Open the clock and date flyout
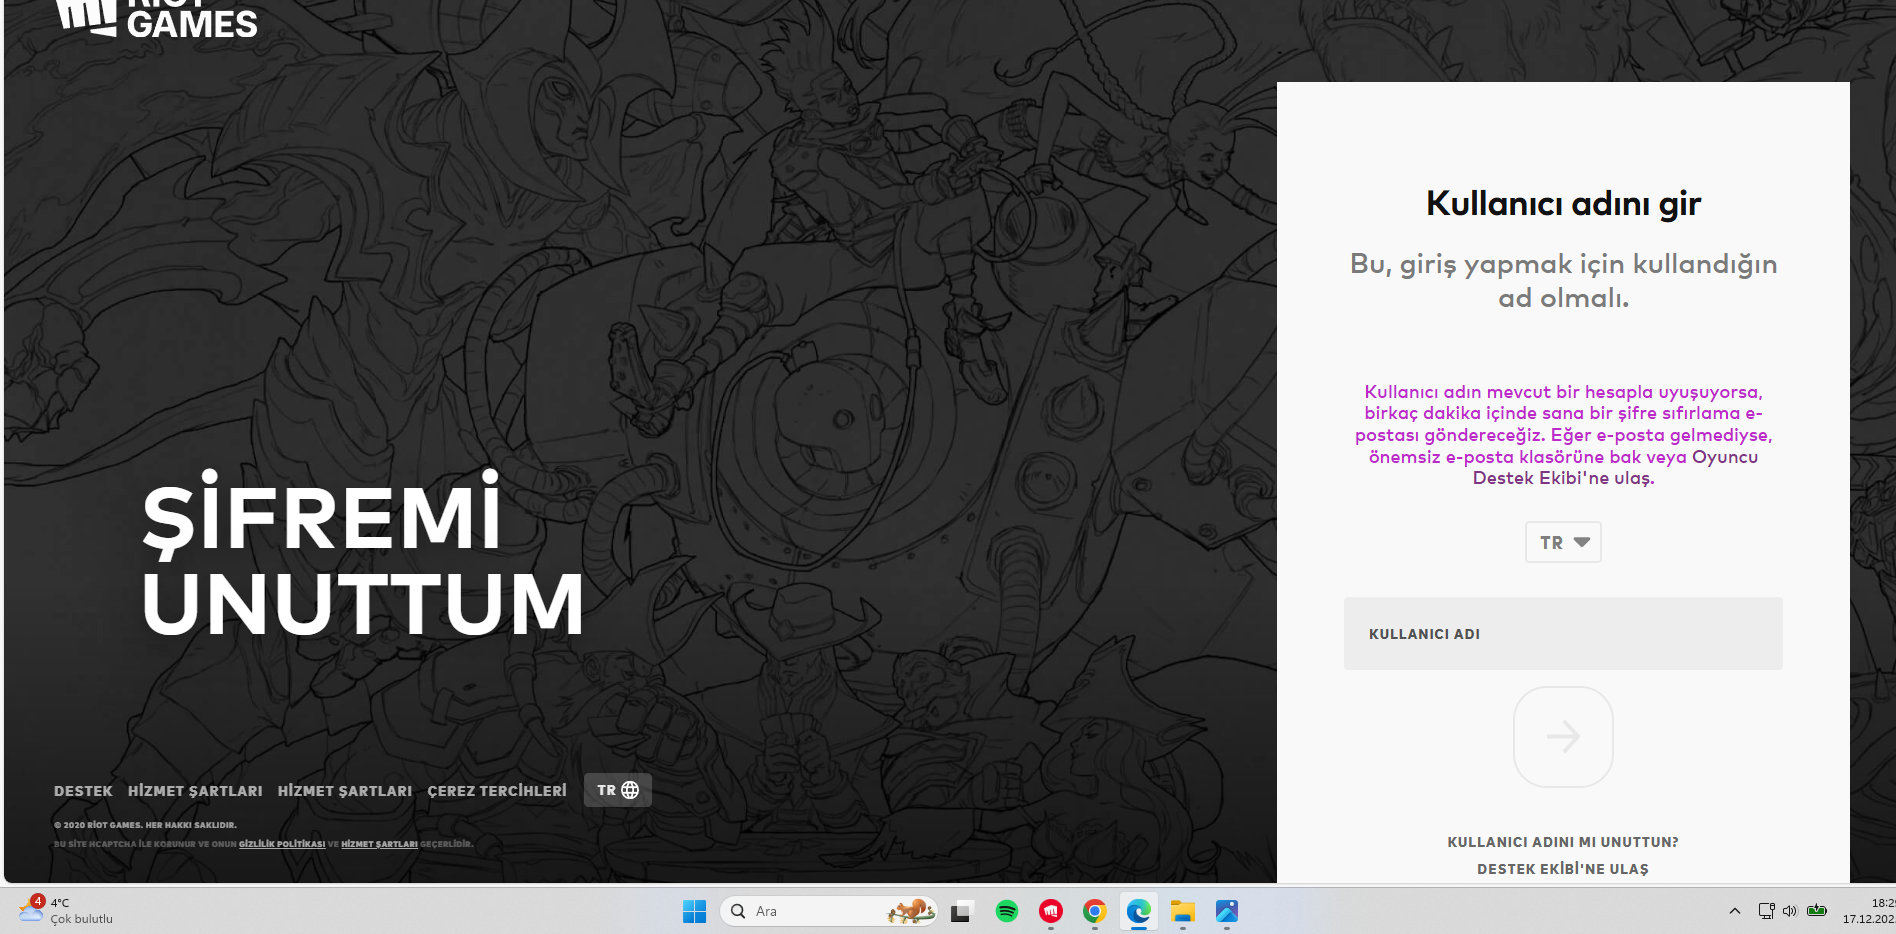This screenshot has height=934, width=1896. [x=1868, y=911]
